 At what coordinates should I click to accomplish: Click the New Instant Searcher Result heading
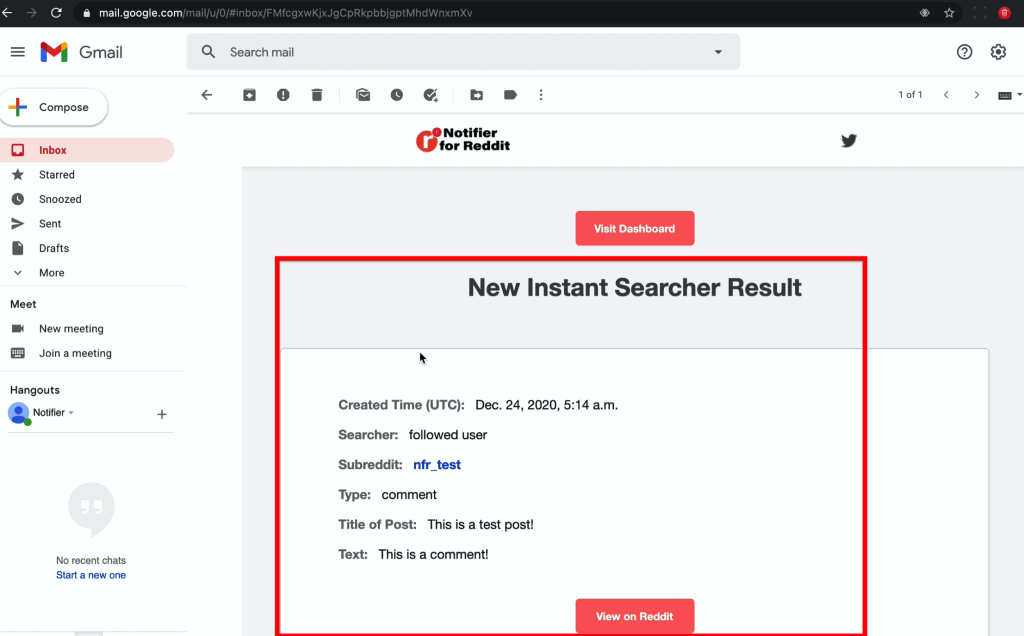pos(634,287)
